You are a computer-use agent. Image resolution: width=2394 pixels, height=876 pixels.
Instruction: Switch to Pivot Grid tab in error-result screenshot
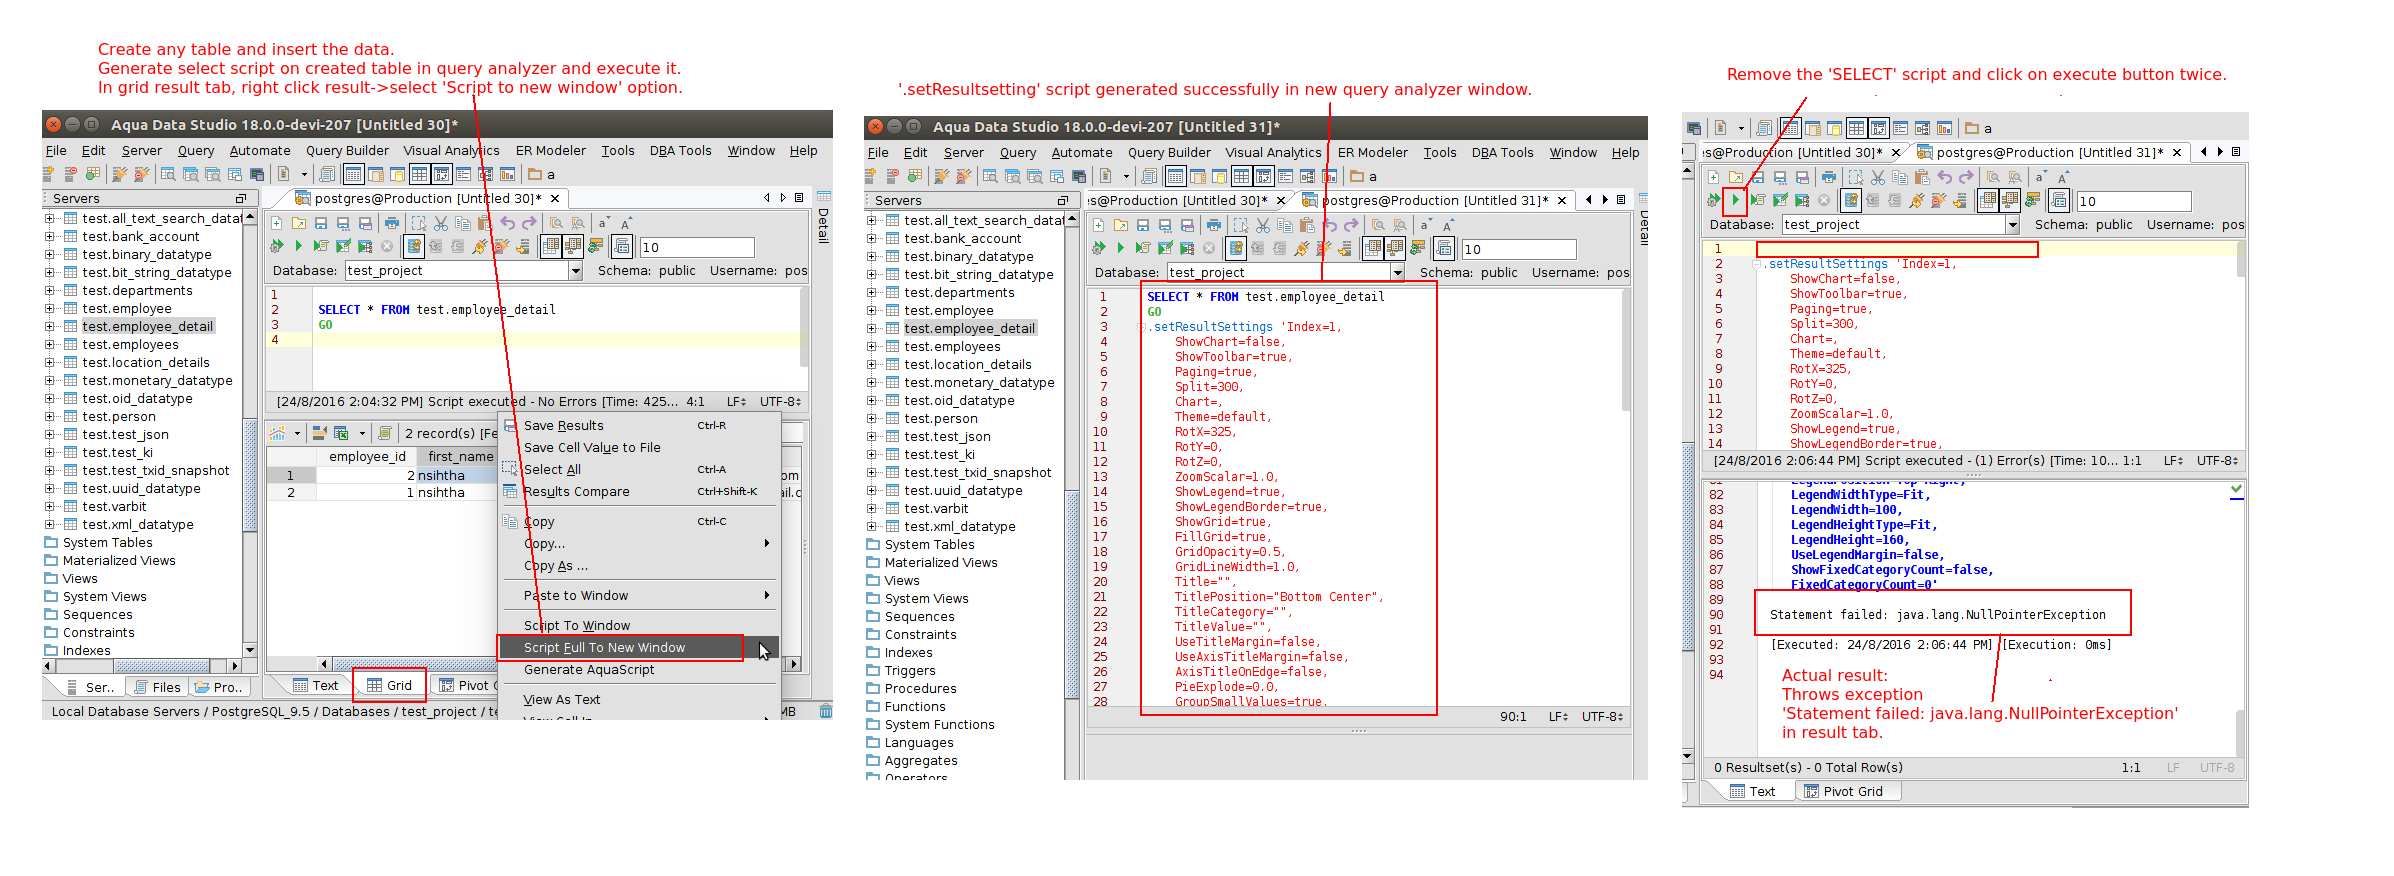[x=1843, y=791]
